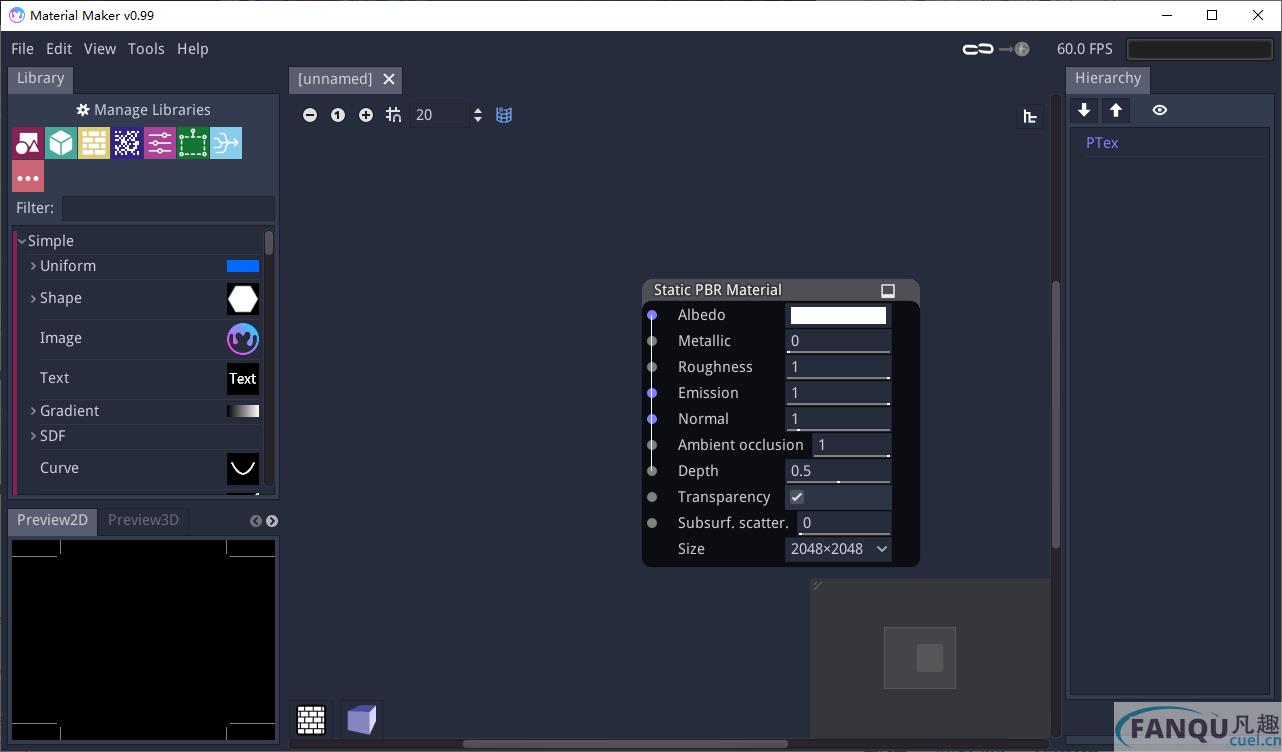Select PTex in the hierarchy
1282x752 pixels.
(1102, 143)
